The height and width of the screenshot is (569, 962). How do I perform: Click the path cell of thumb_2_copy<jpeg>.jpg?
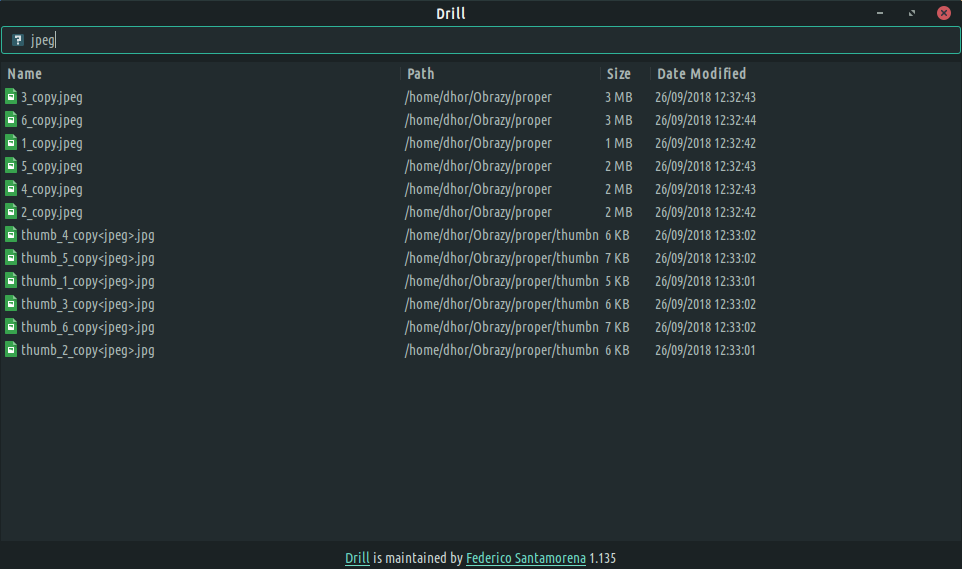click(501, 350)
